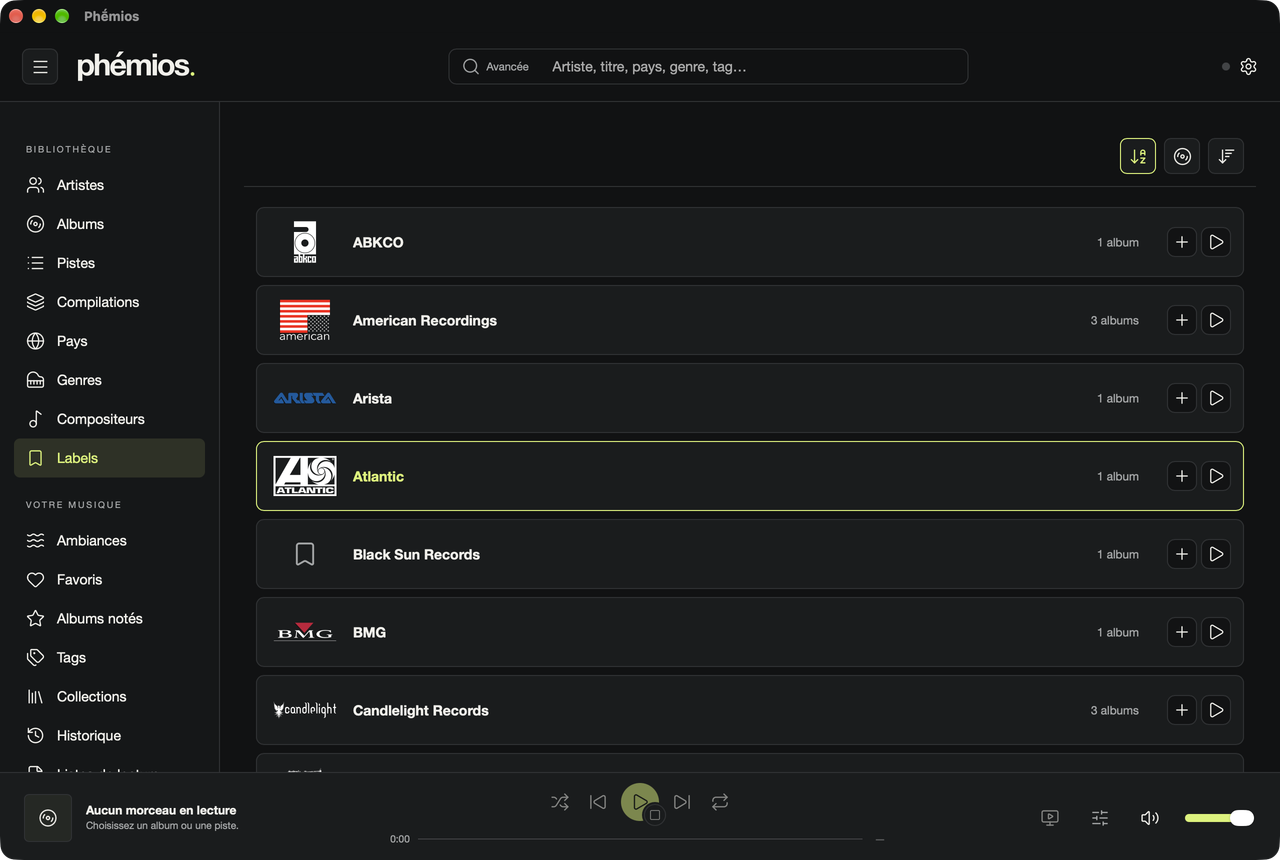
Task: Mute the volume speaker icon
Action: coord(1150,818)
